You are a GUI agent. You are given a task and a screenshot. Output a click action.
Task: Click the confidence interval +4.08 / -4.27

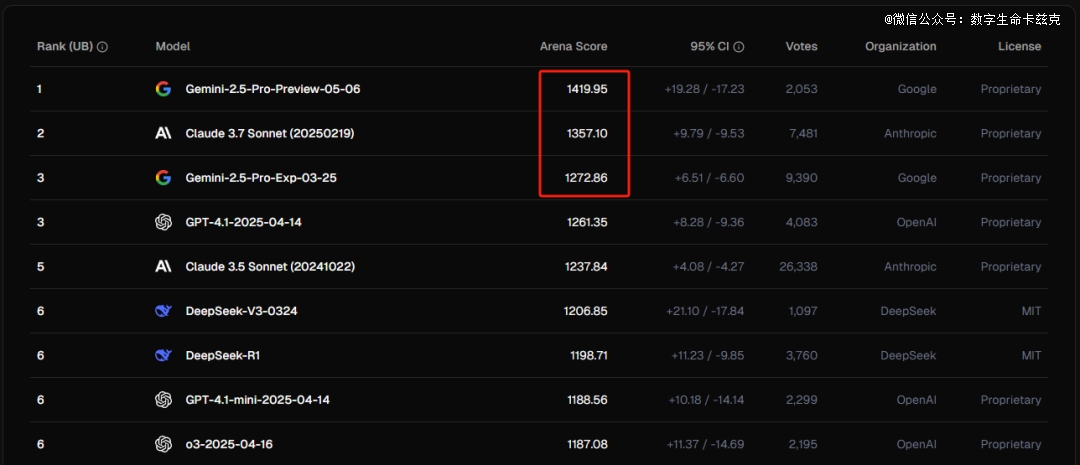[x=709, y=267]
